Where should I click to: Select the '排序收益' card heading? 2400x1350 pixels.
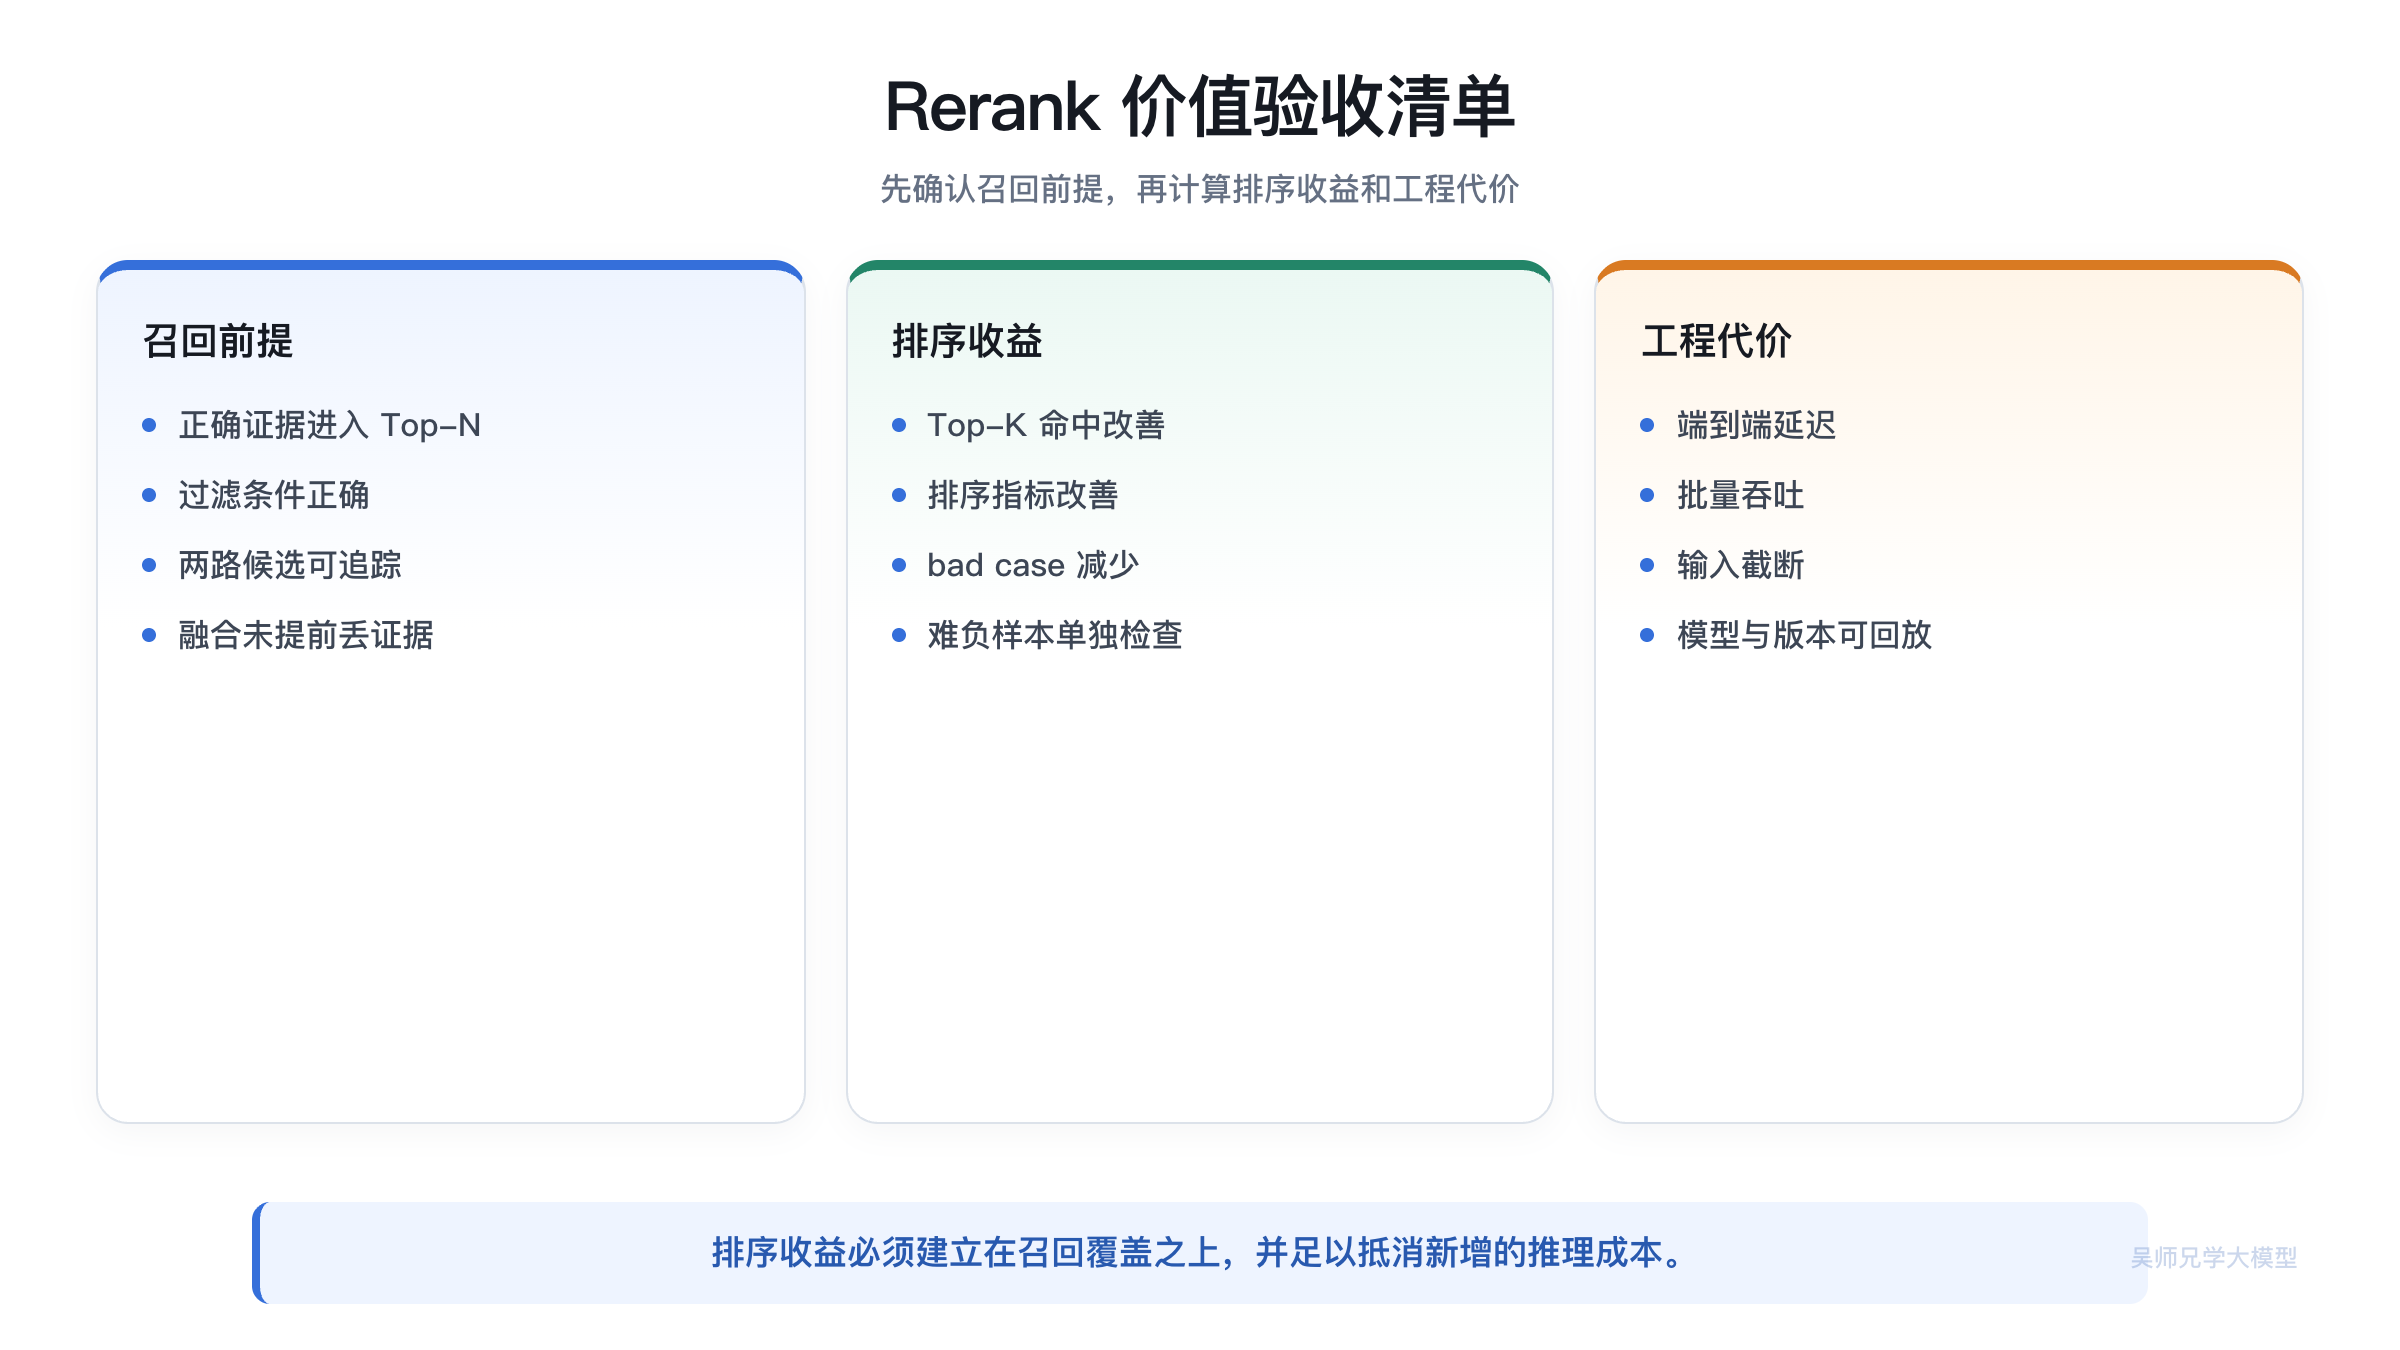coord(967,341)
